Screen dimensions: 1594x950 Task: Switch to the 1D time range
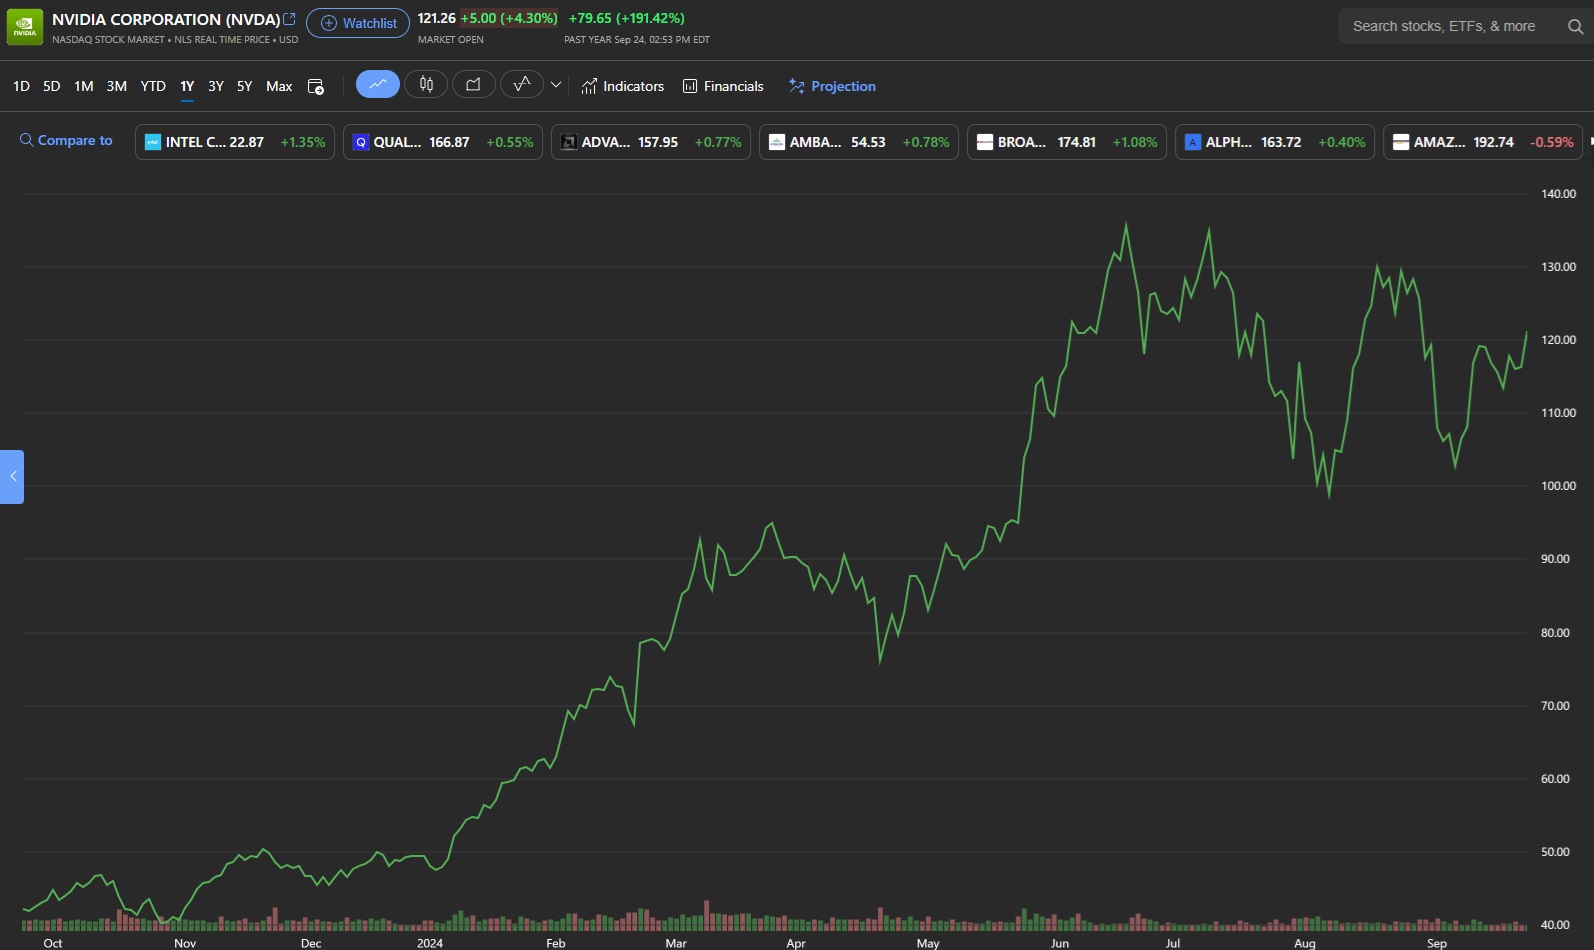[21, 86]
